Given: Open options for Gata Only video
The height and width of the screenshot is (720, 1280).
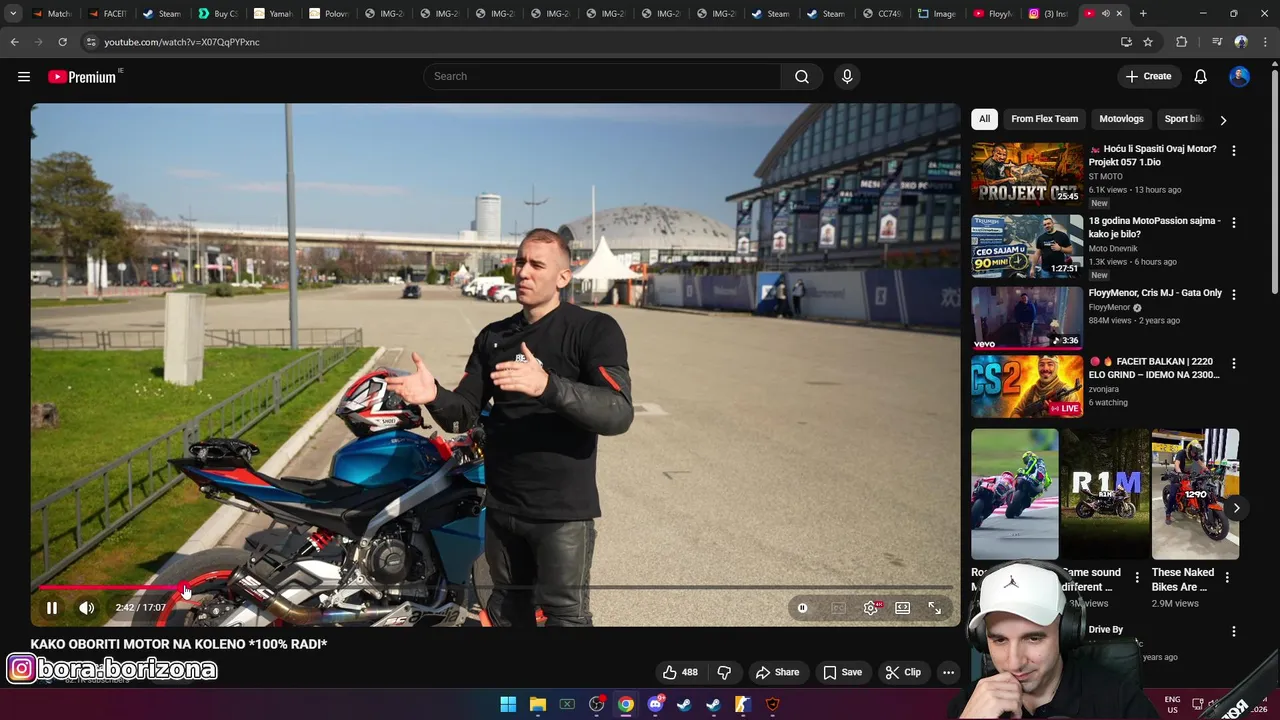Looking at the screenshot, I should (1233, 295).
